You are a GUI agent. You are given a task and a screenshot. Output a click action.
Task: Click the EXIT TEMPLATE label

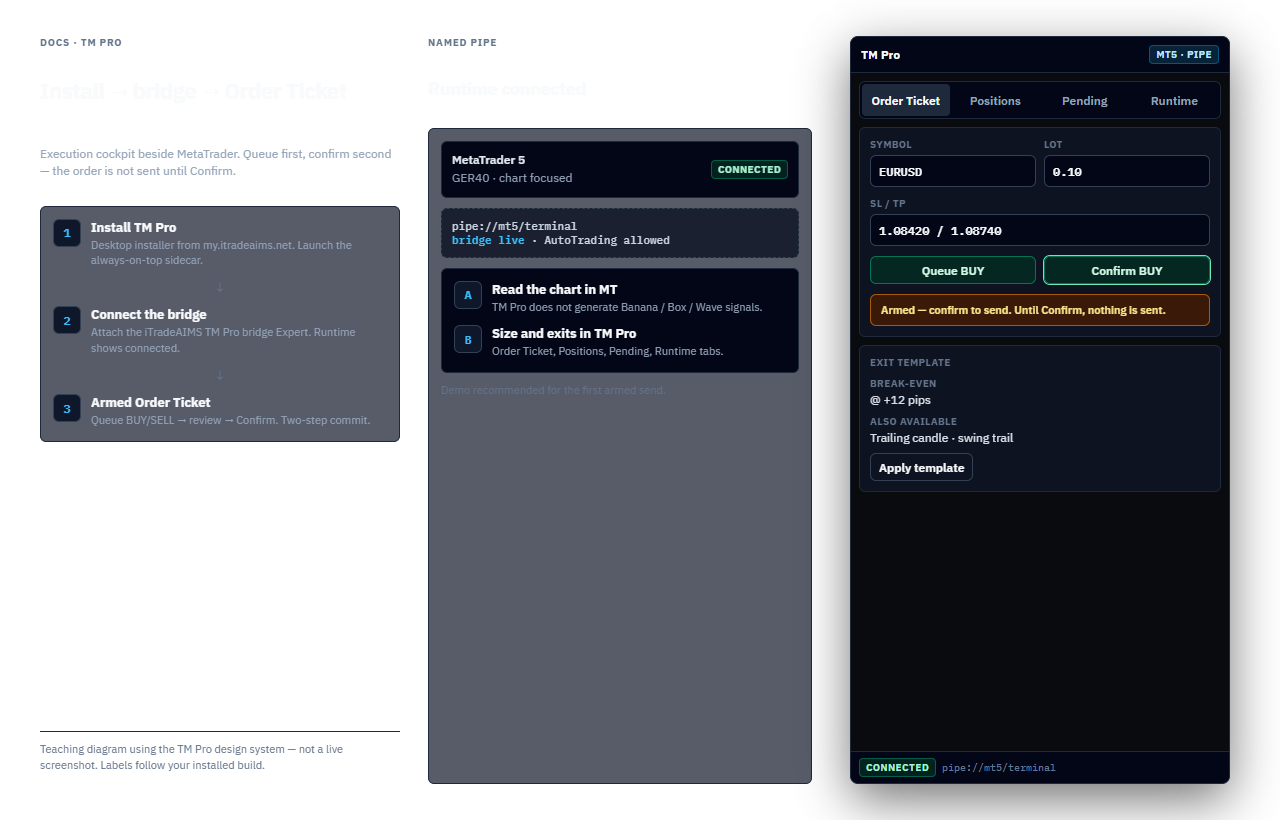point(910,362)
